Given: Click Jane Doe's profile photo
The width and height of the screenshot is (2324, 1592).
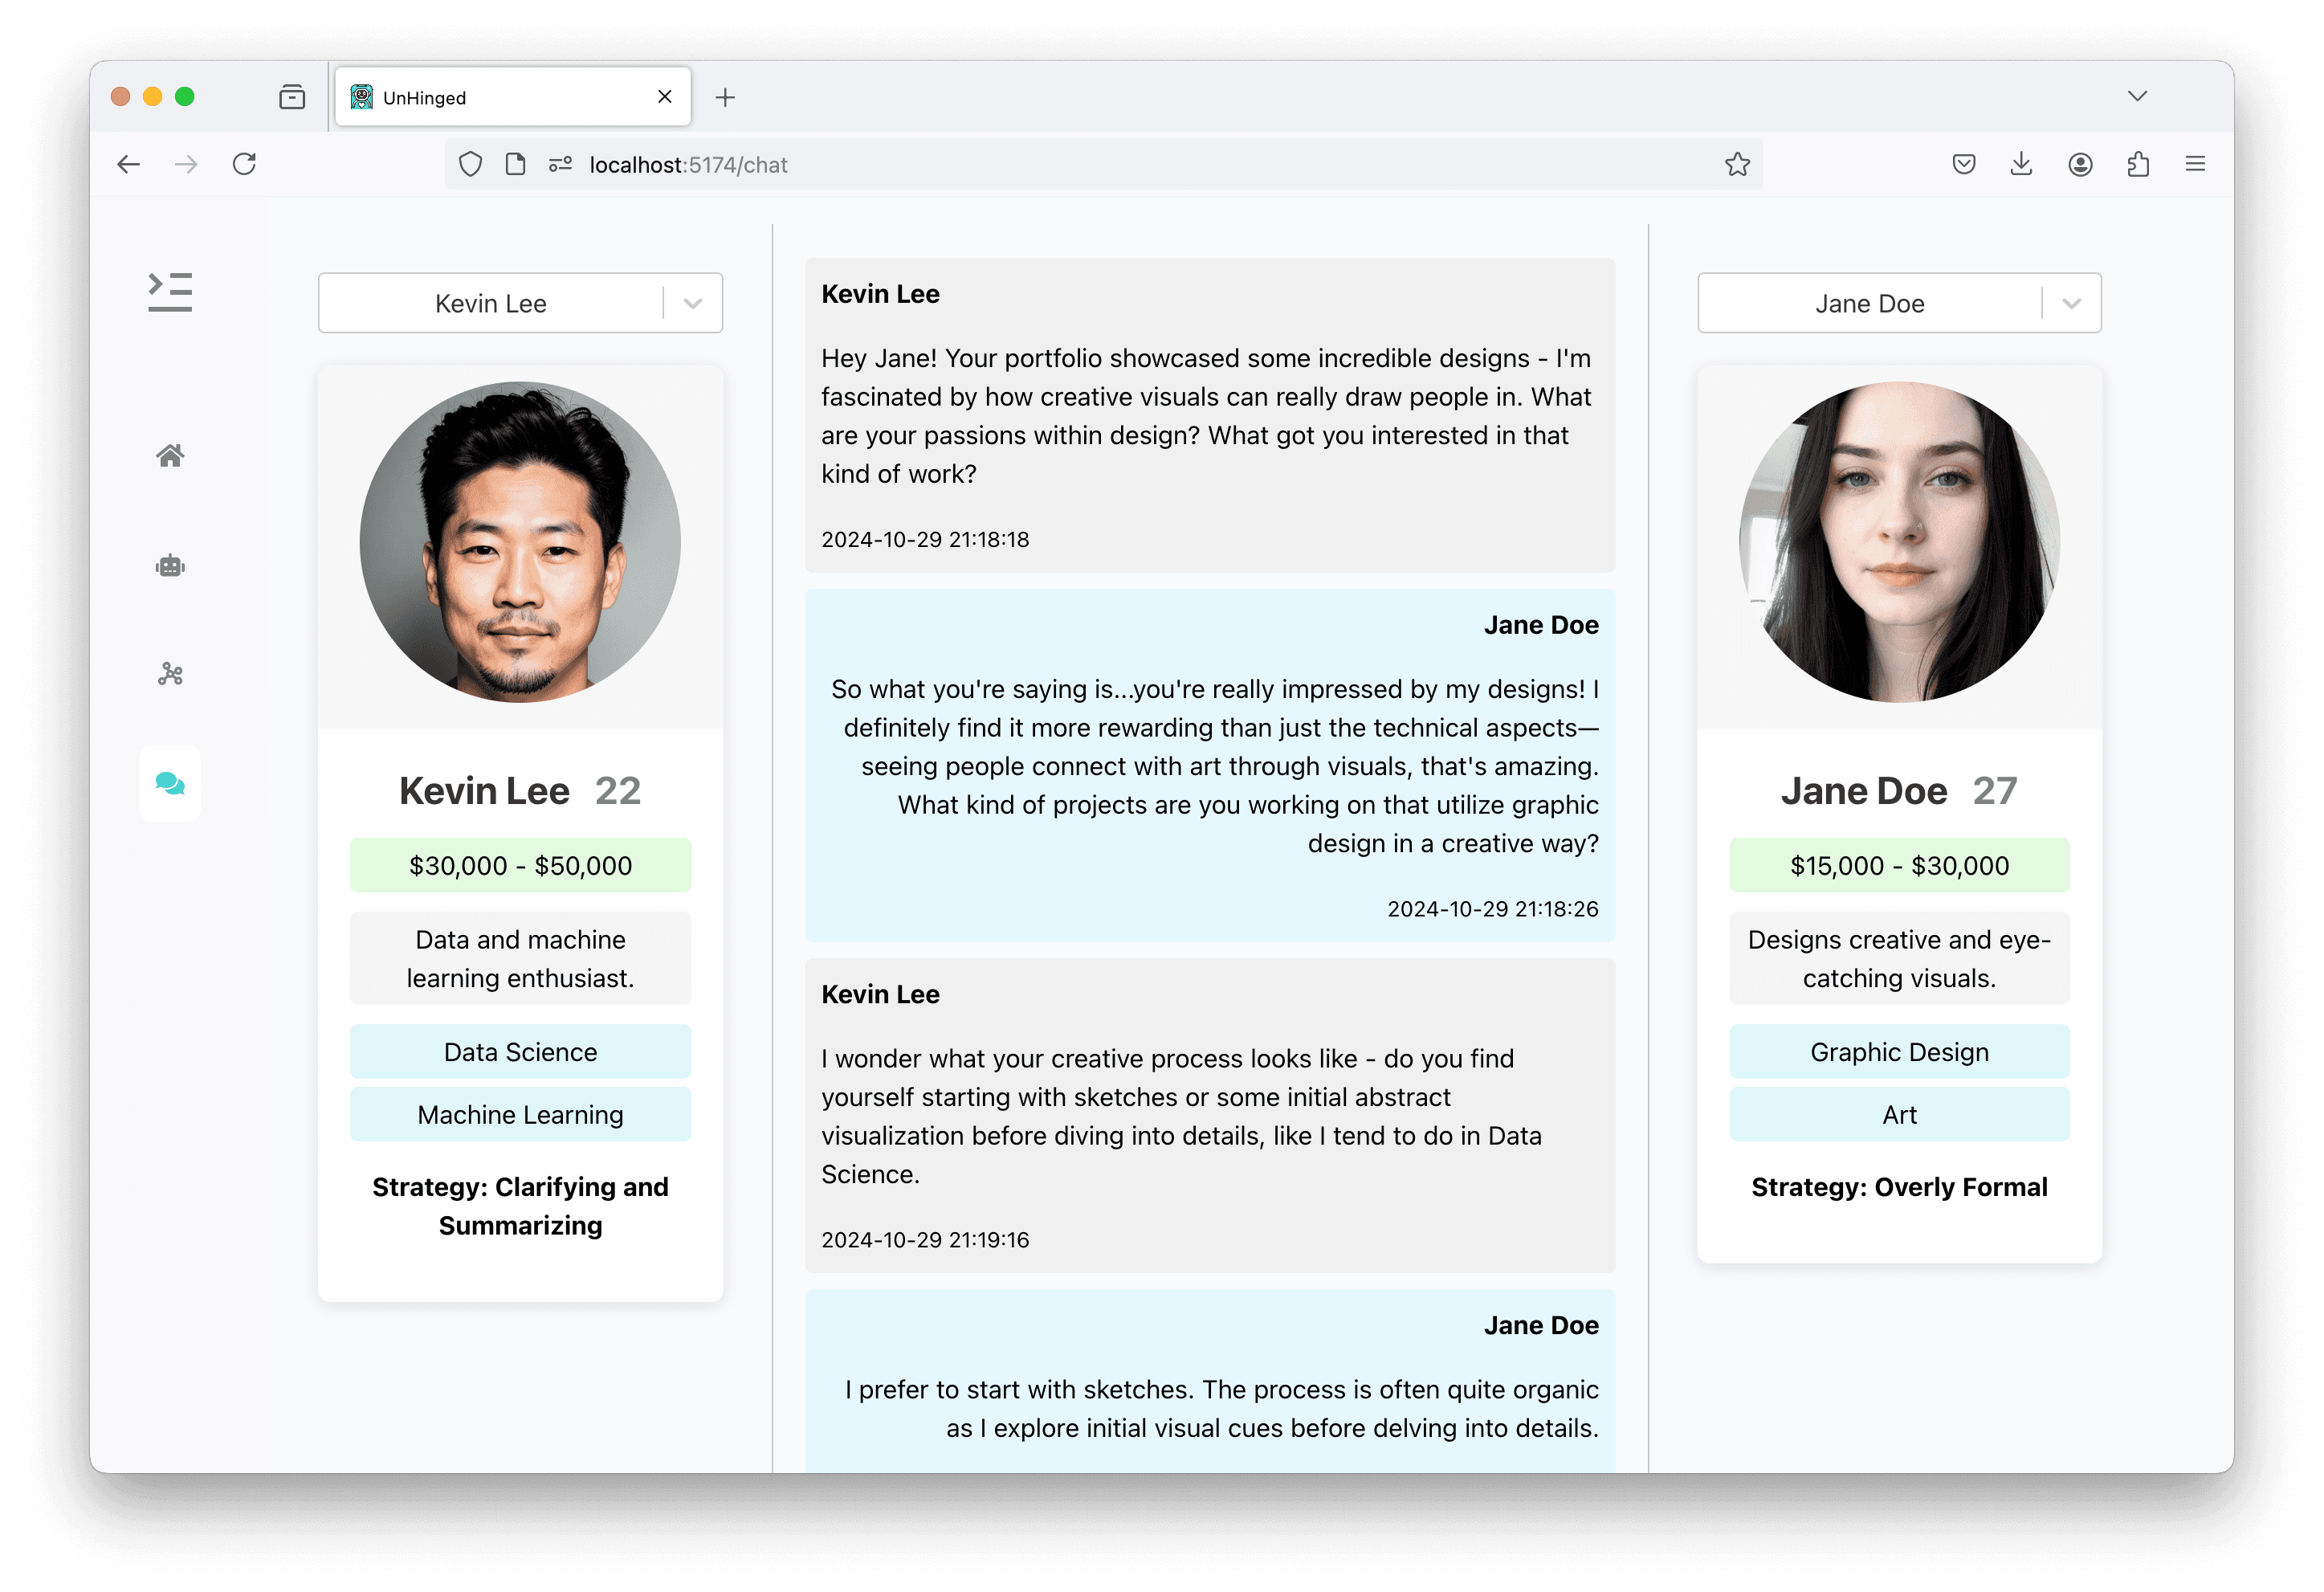Looking at the screenshot, I should [x=1899, y=542].
